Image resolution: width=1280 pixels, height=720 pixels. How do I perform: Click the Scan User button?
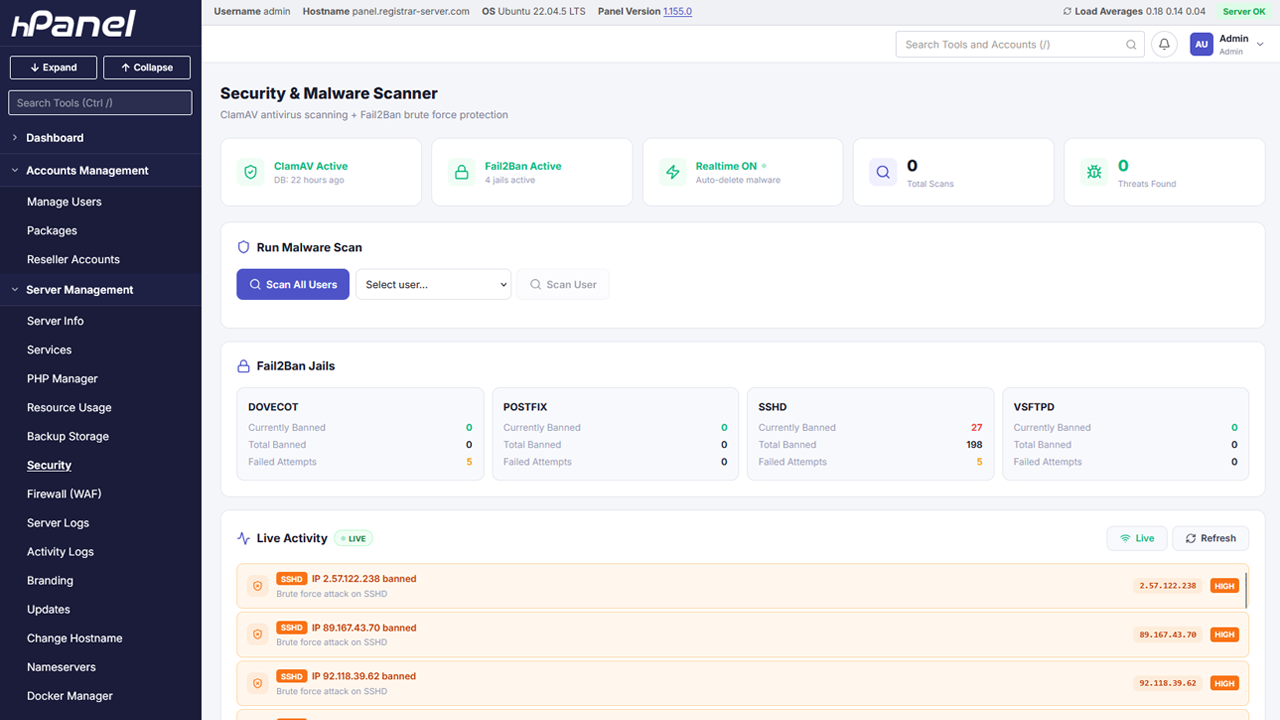(x=563, y=284)
